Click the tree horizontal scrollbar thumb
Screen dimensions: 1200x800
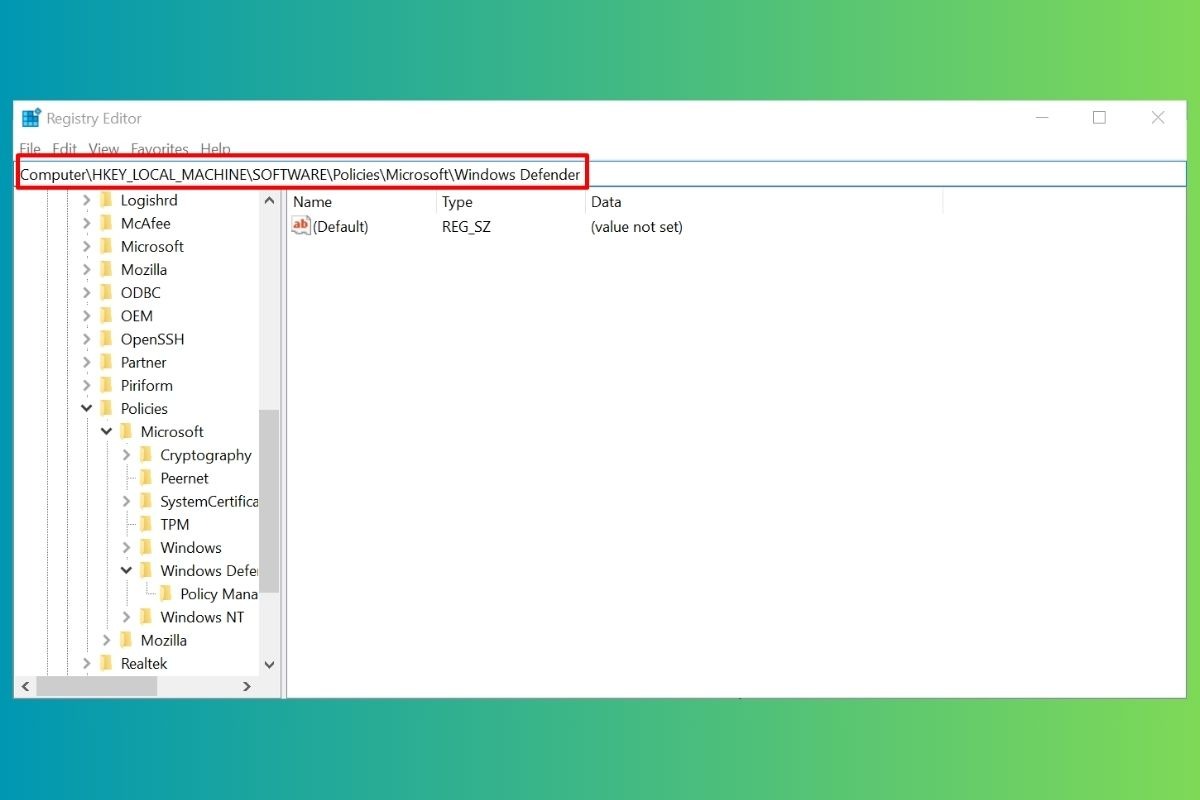(97, 687)
